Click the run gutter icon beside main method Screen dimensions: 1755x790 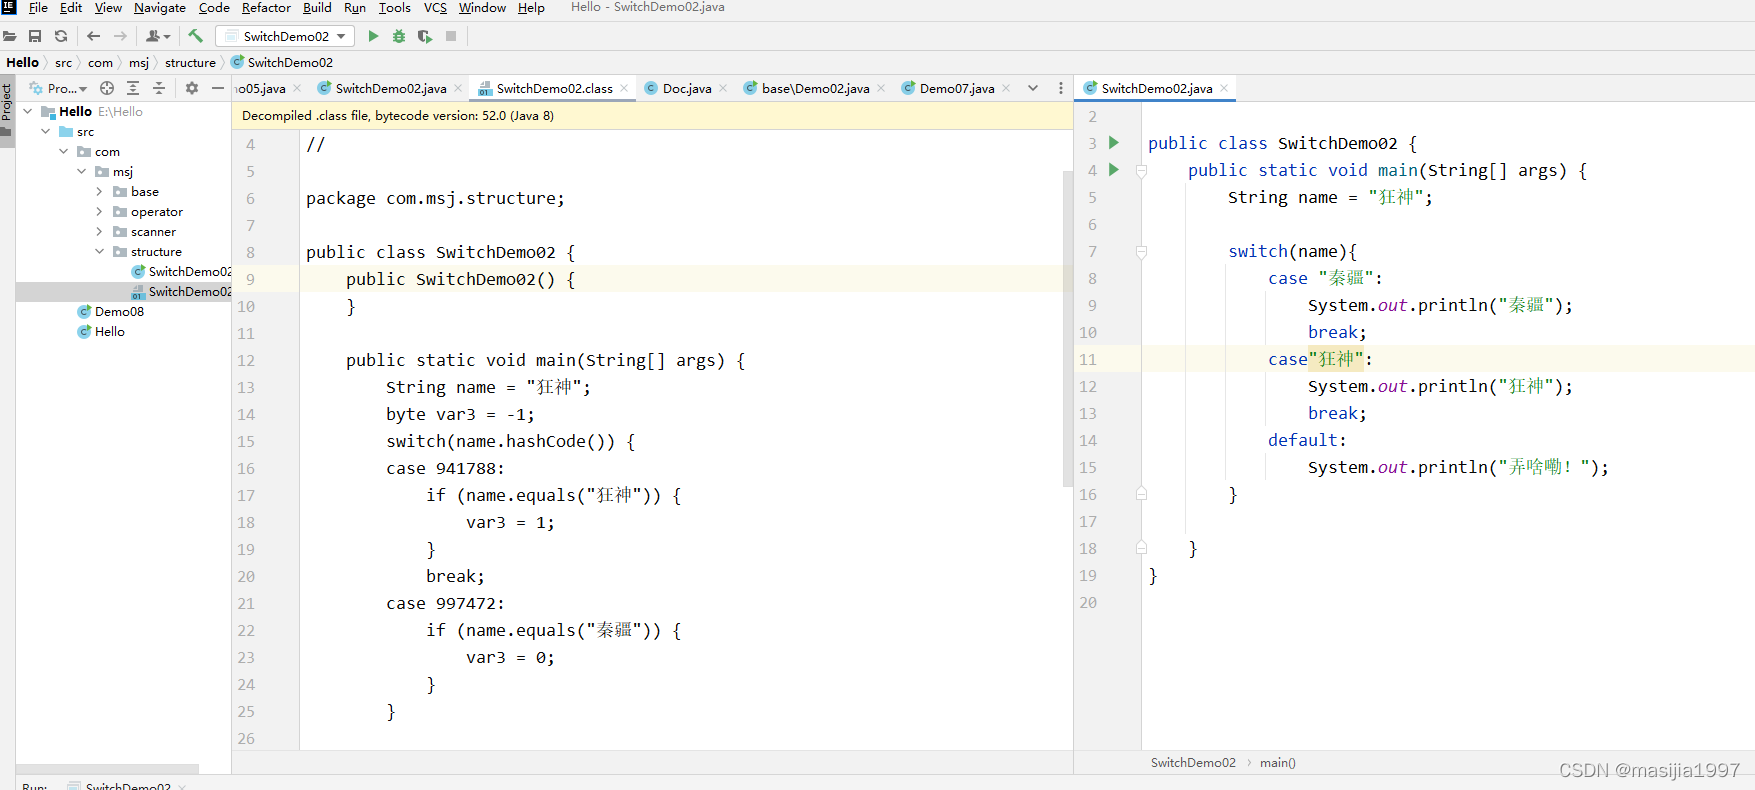1114,170
